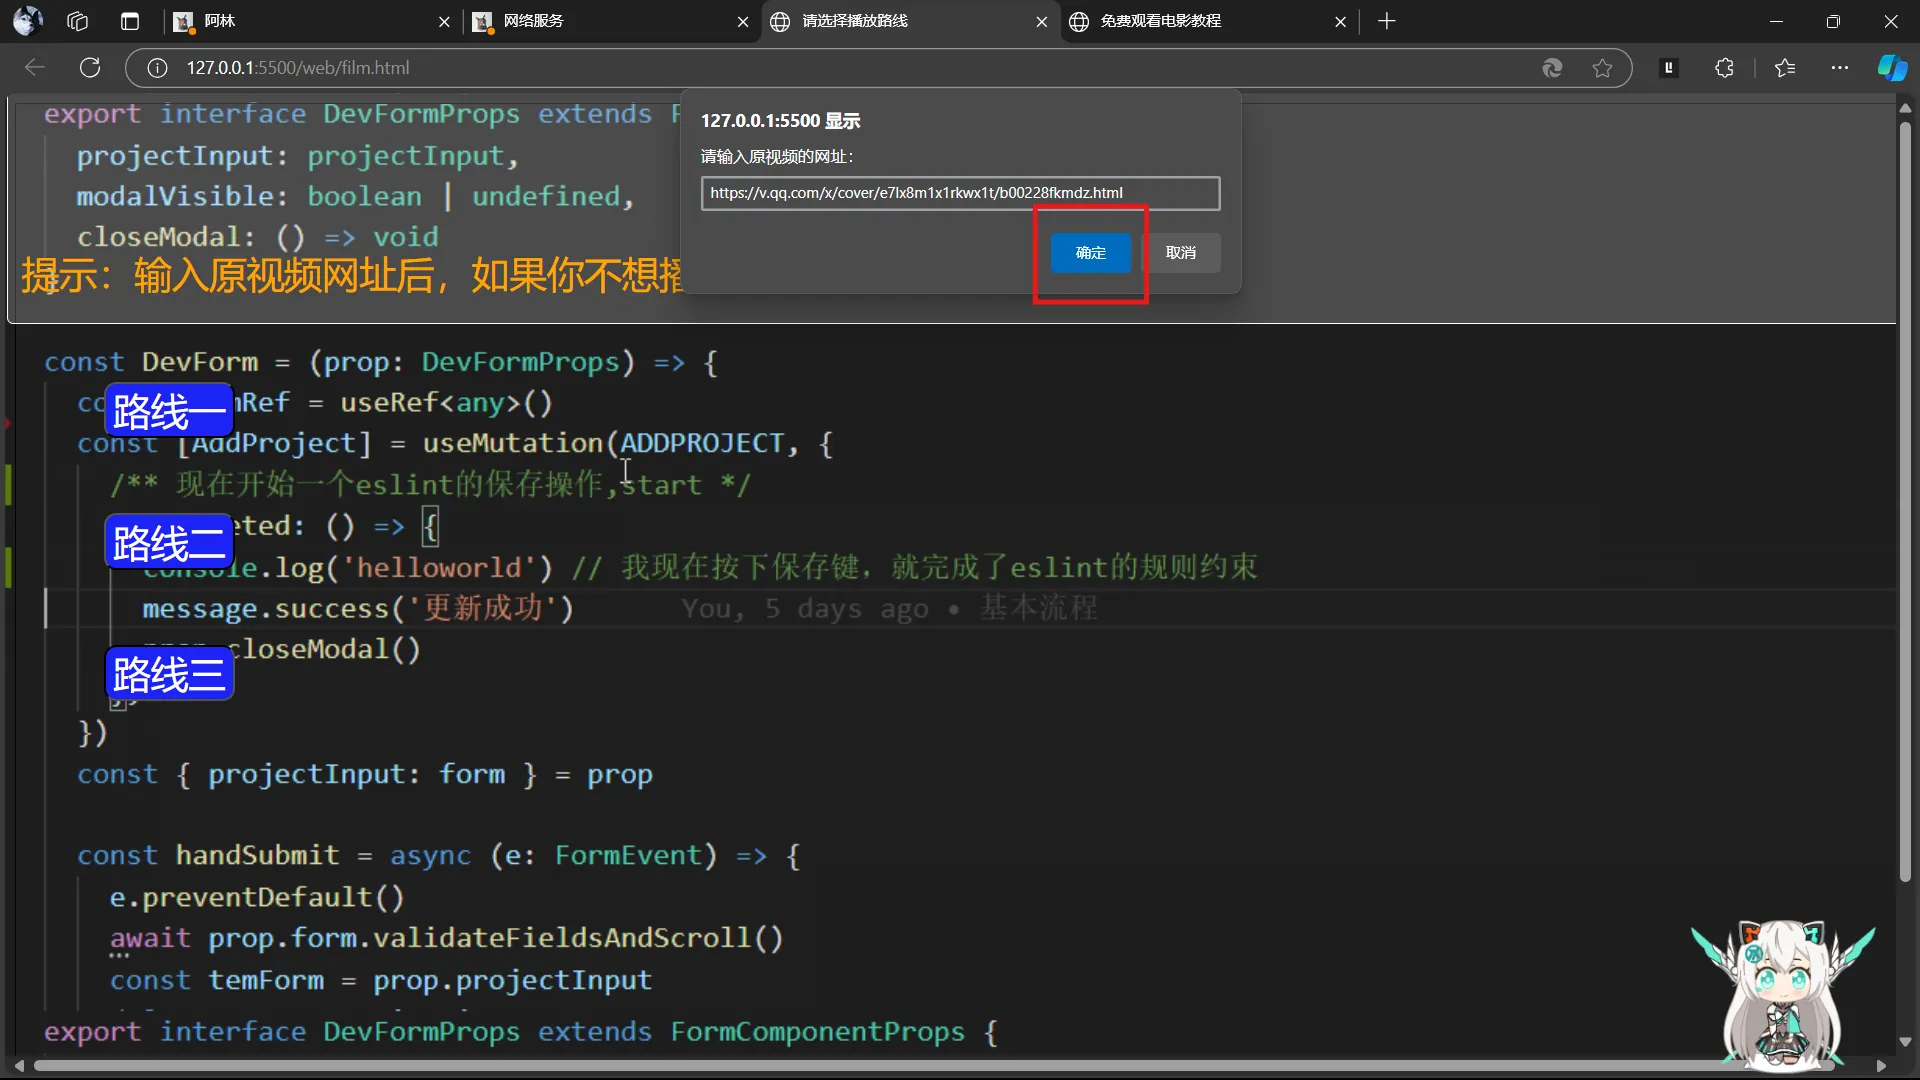This screenshot has height=1080, width=1920.
Task: Open the favorites list icon
Action: pos(1785,68)
